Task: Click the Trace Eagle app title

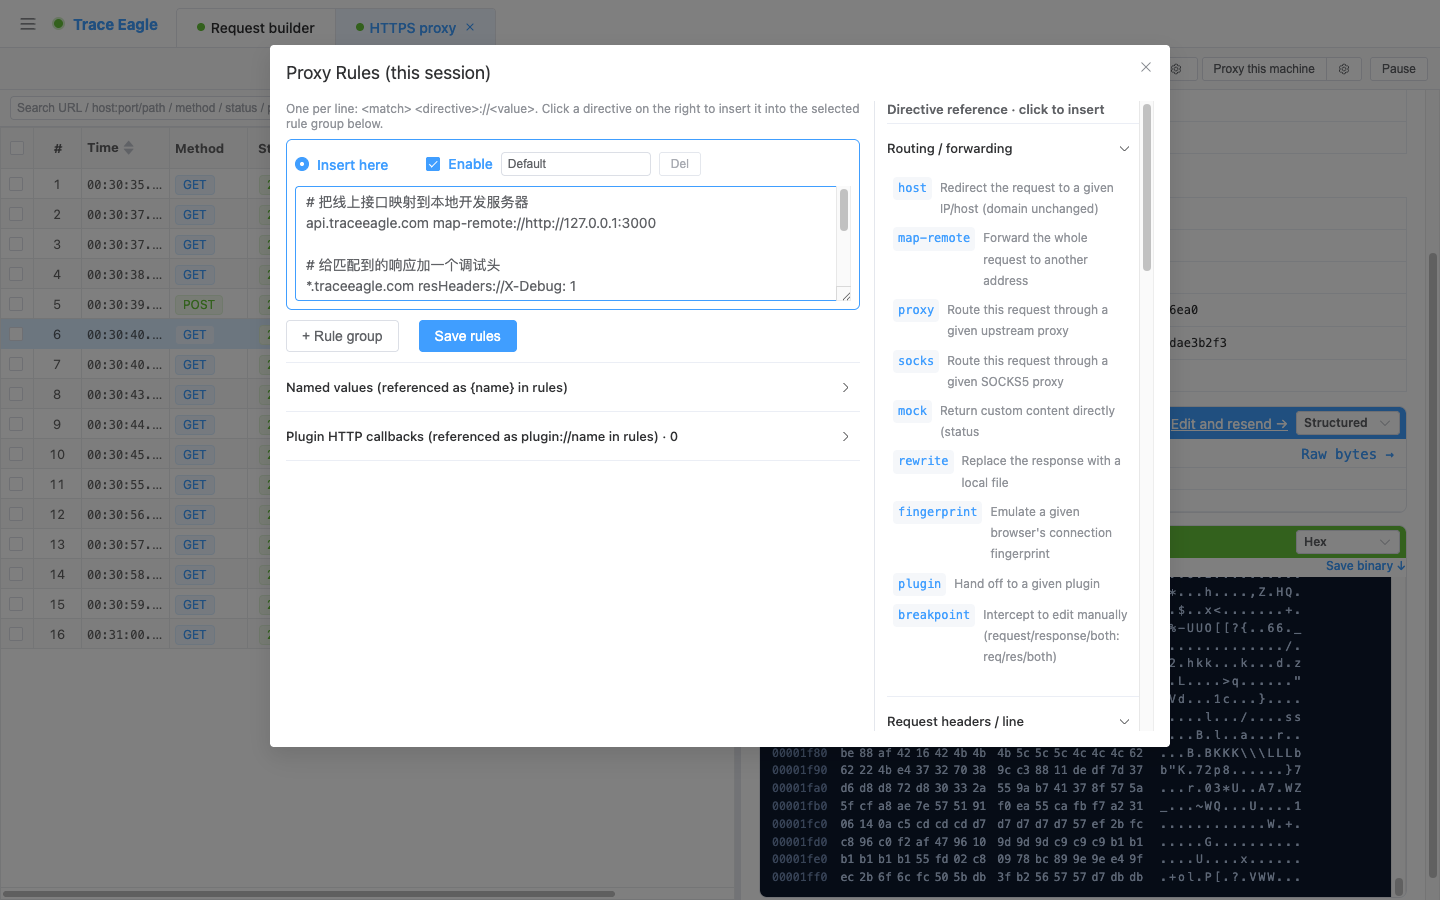Action: click(115, 24)
